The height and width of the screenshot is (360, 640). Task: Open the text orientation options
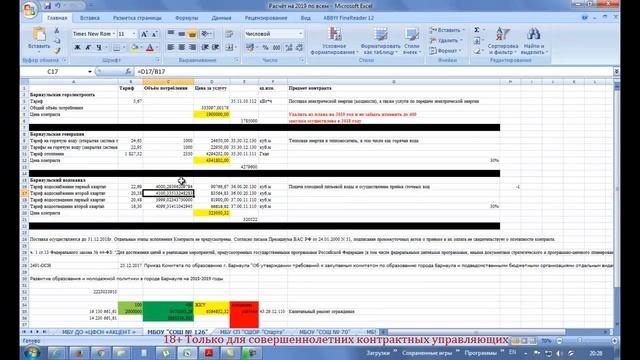click(x=206, y=34)
